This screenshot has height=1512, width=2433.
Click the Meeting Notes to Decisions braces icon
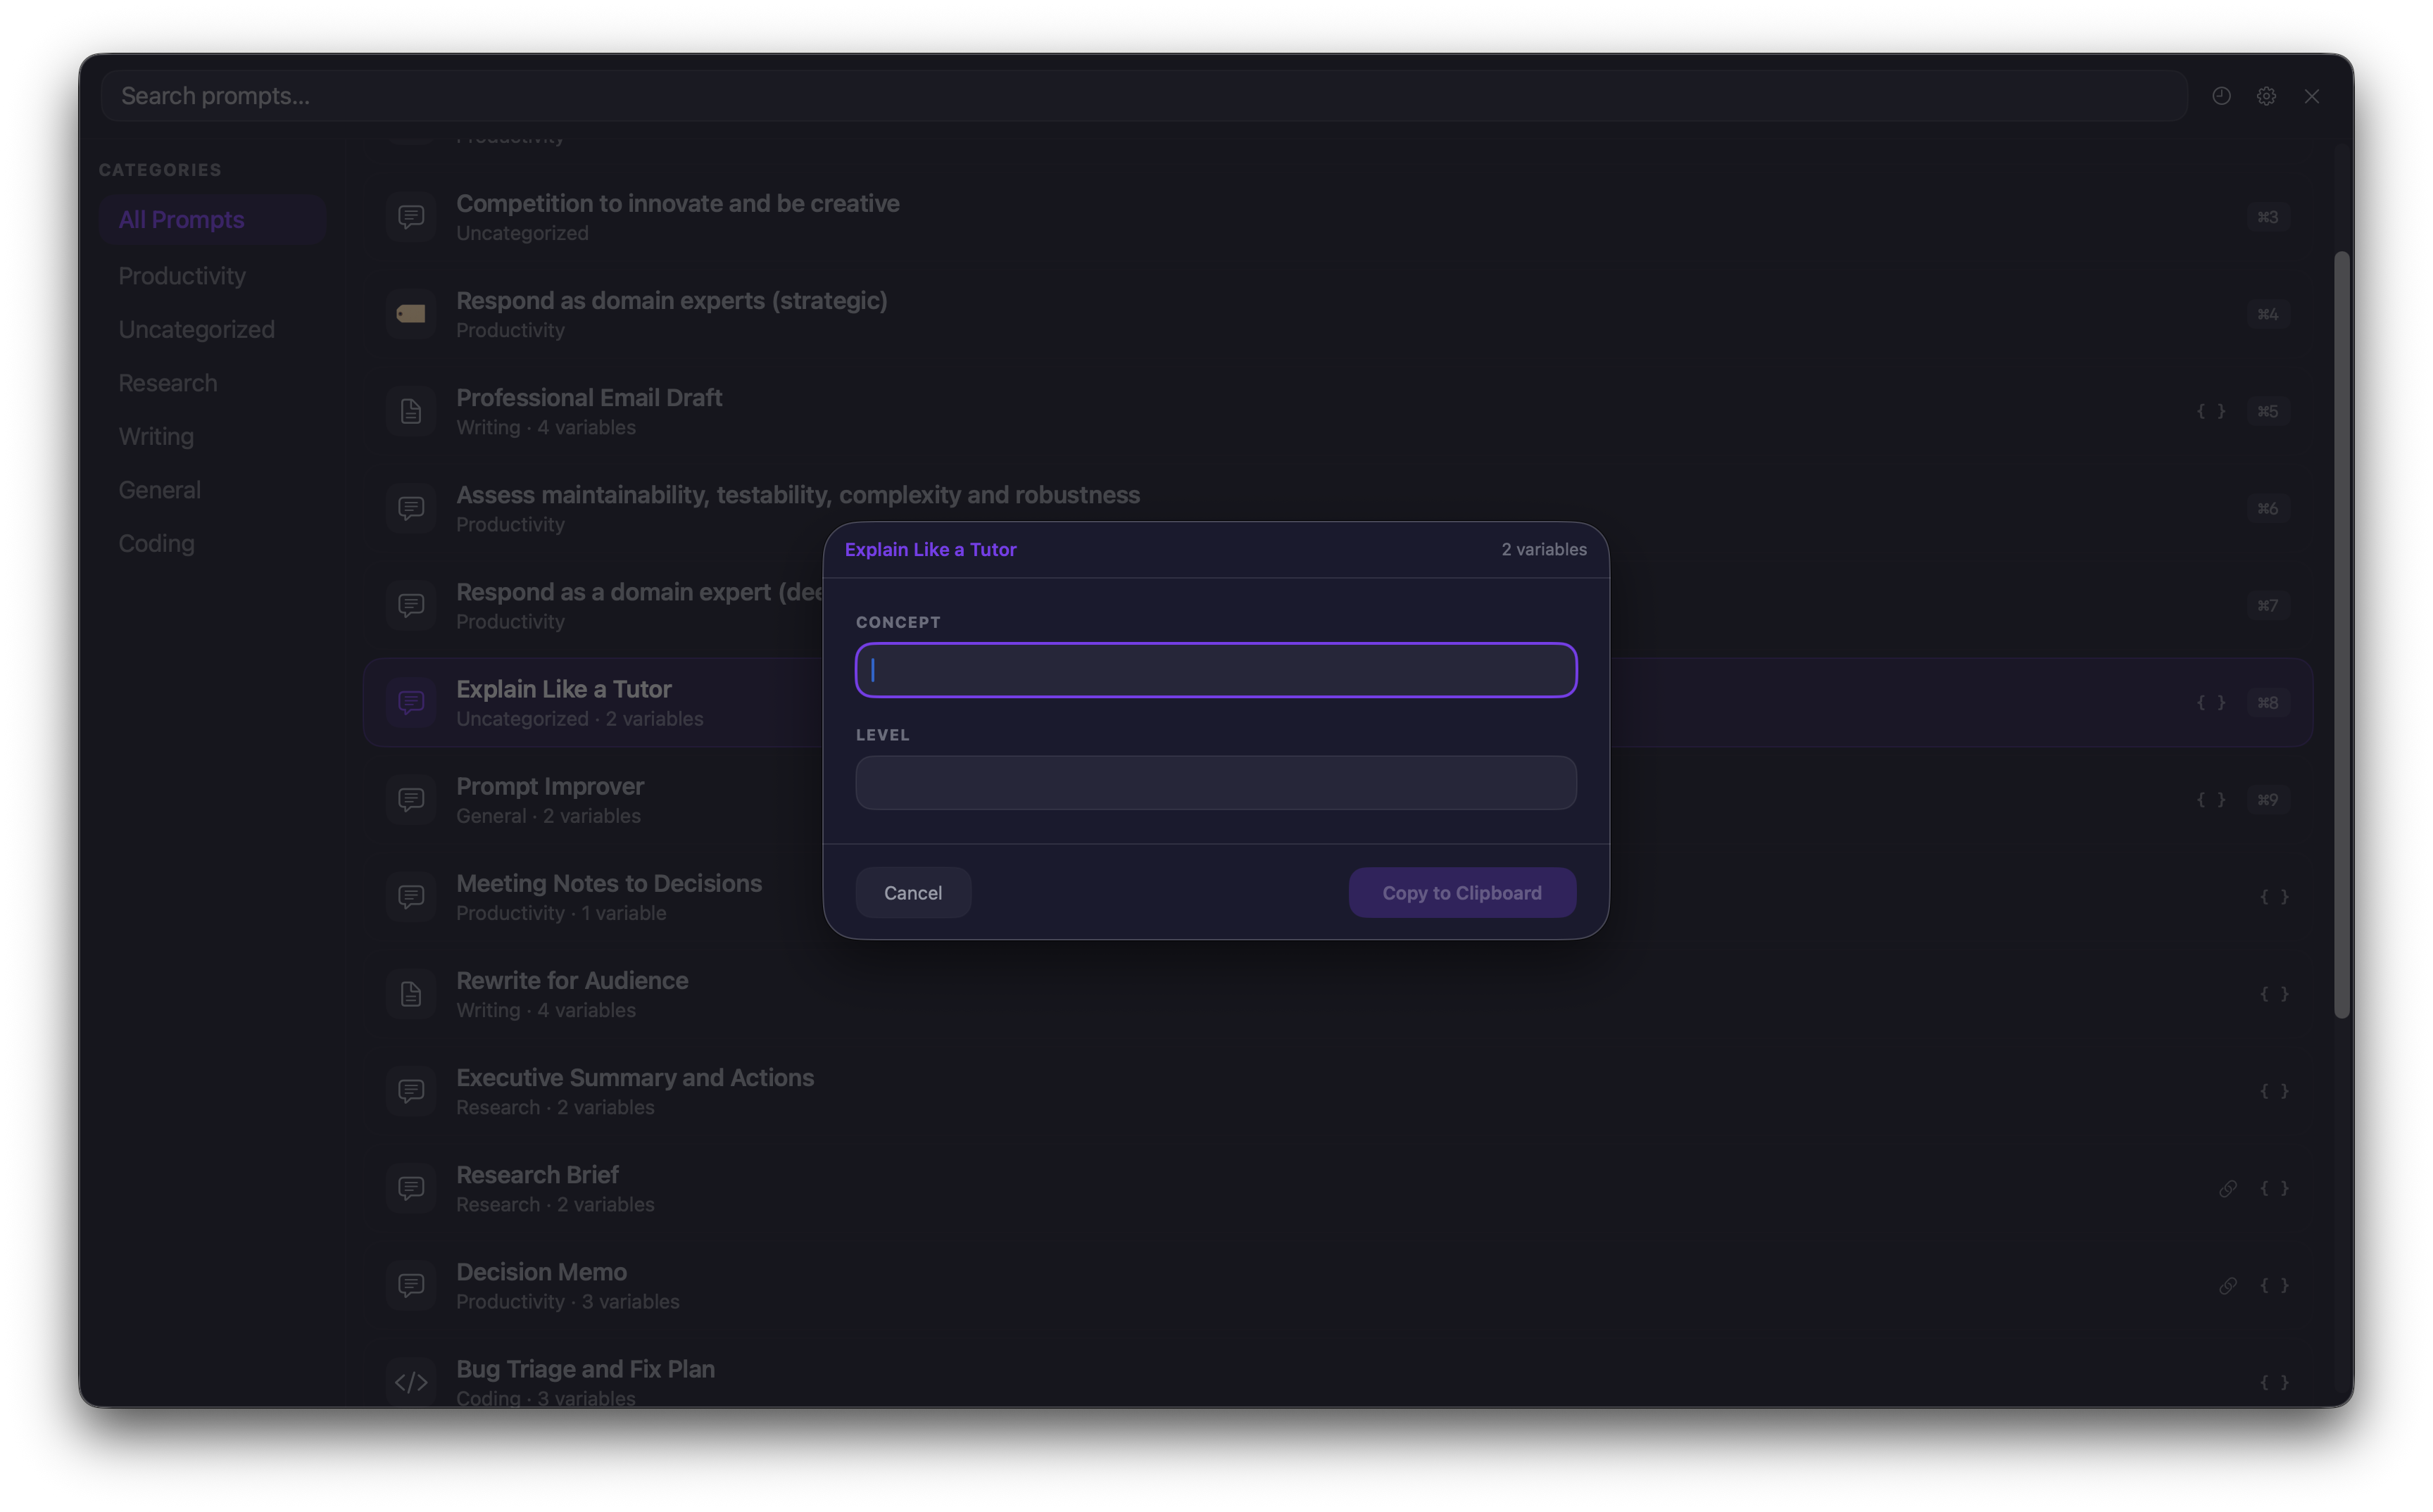(x=2274, y=897)
